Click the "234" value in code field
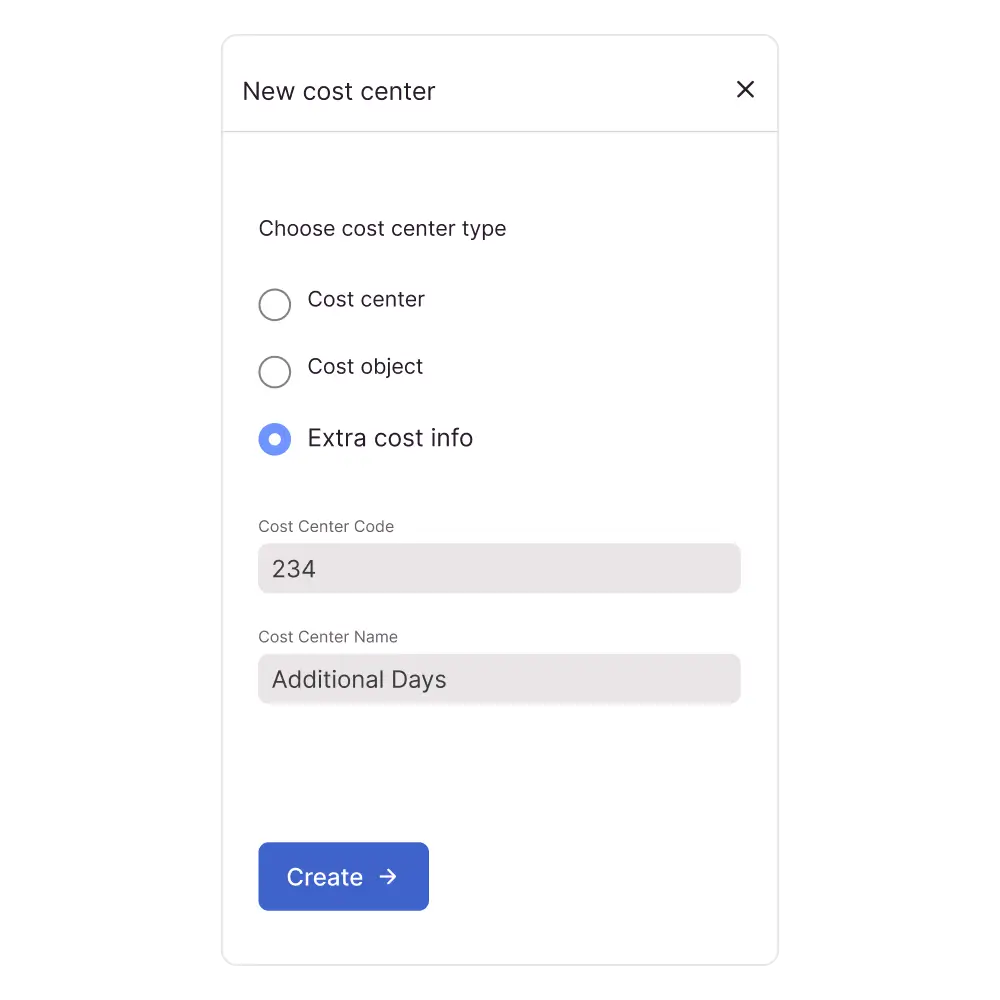This screenshot has width=1000, height=1000. [294, 569]
